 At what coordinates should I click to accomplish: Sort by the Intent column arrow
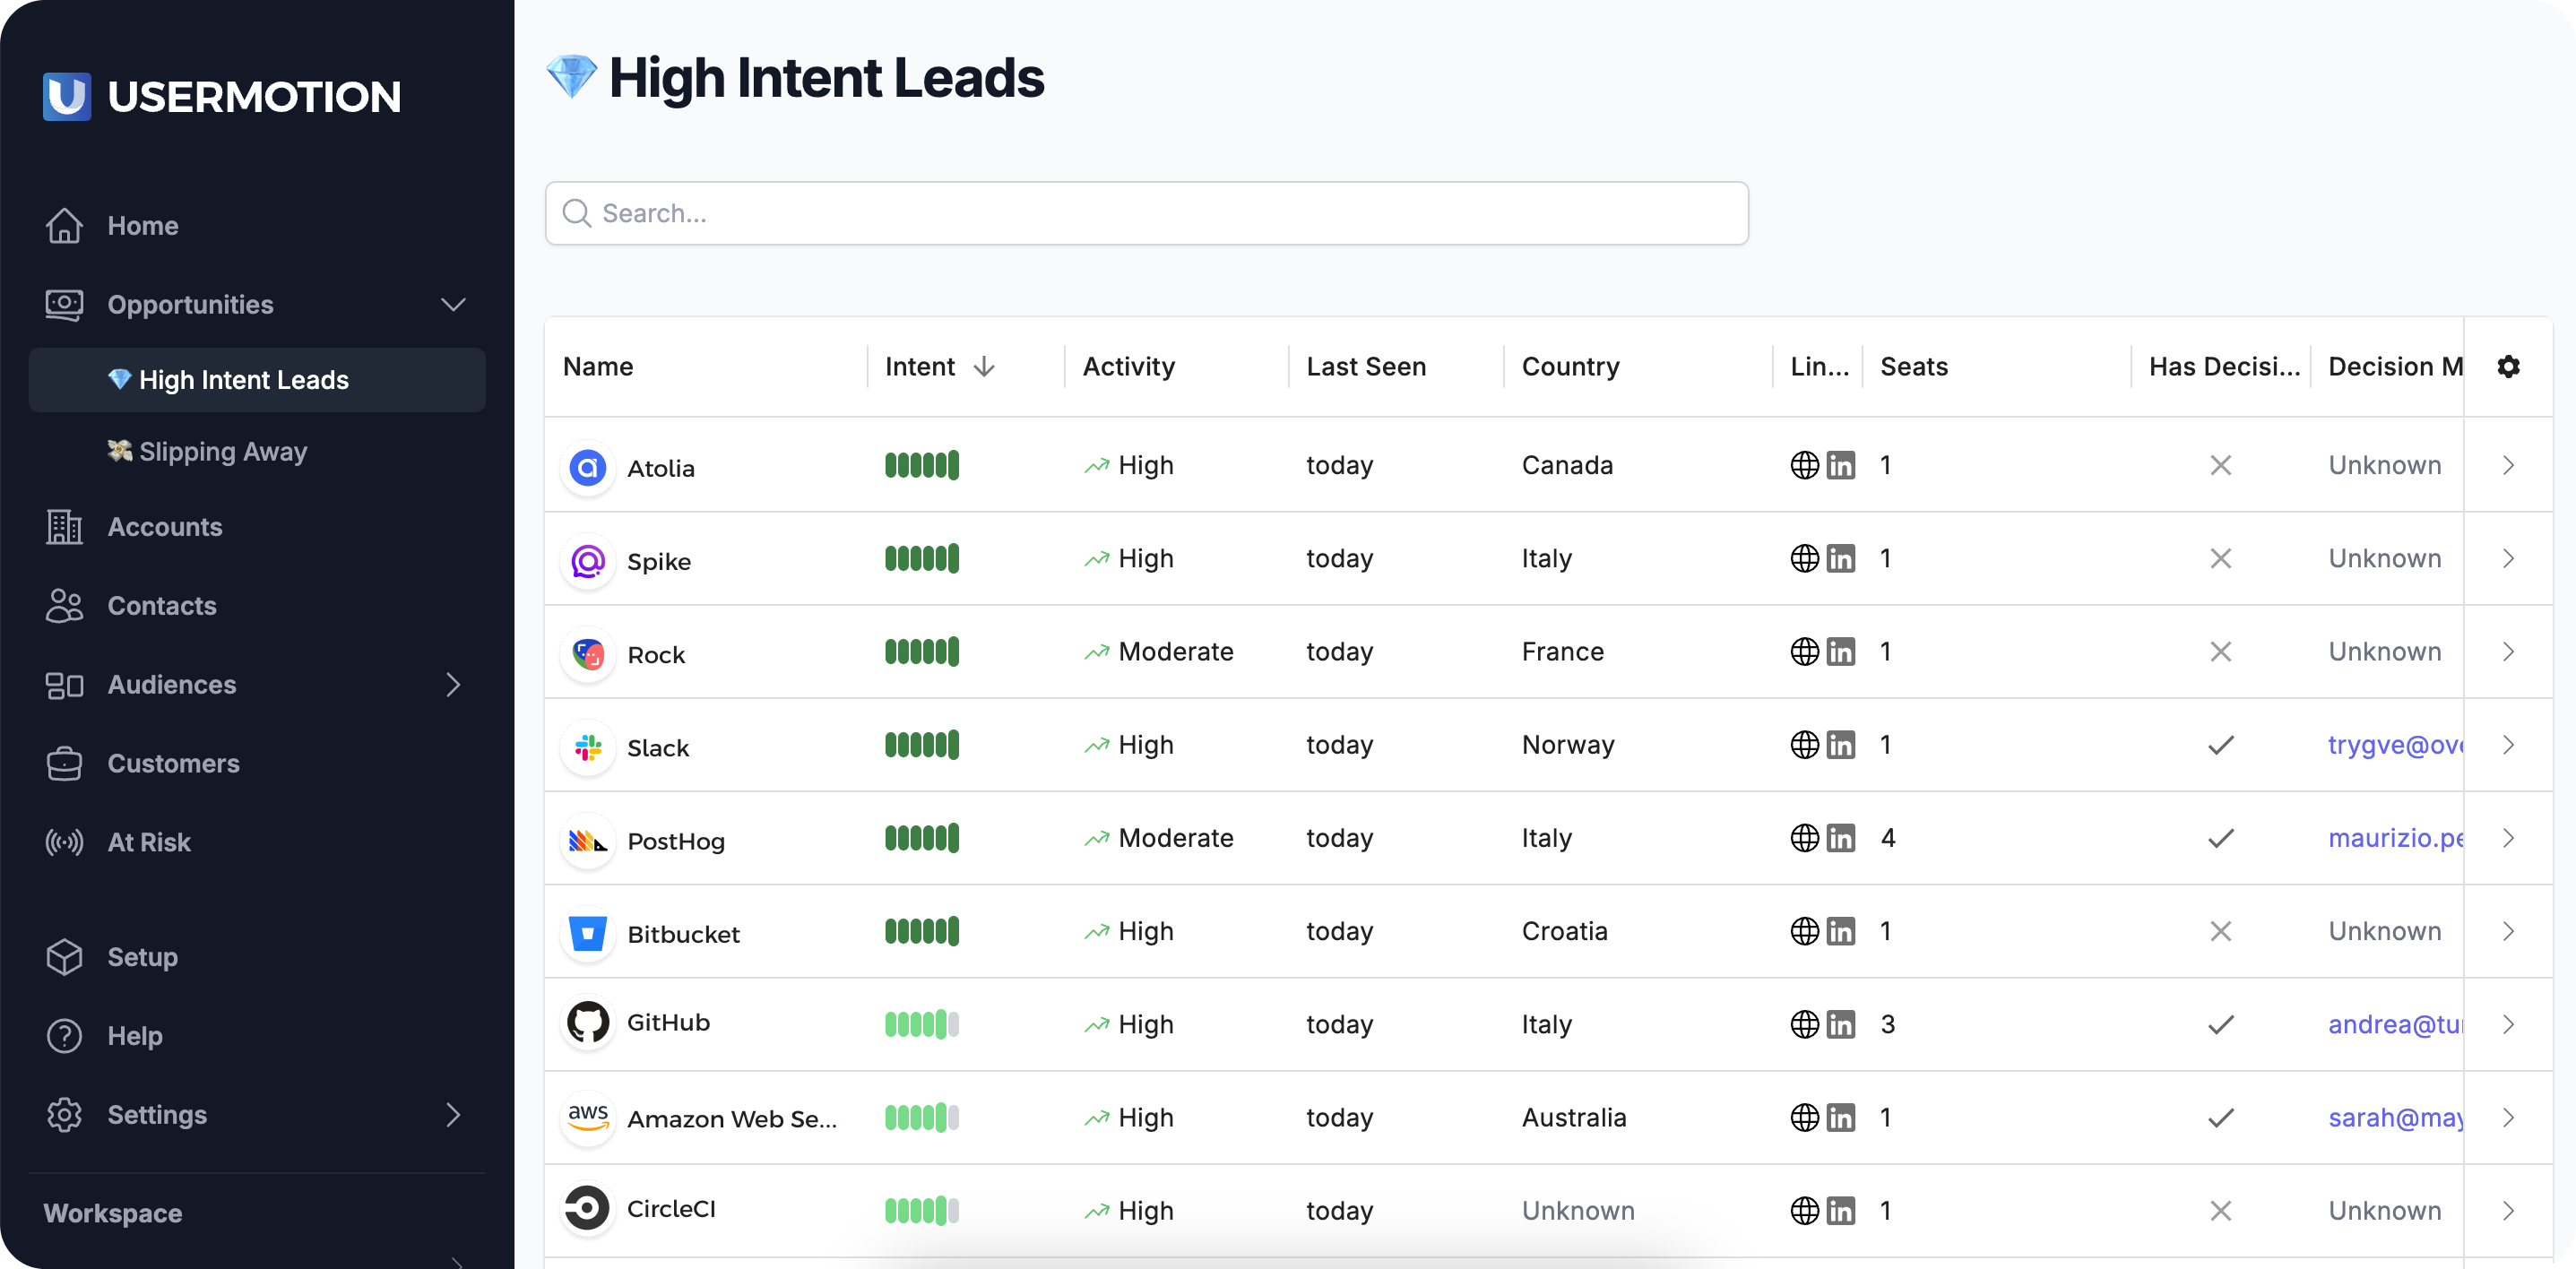[984, 367]
